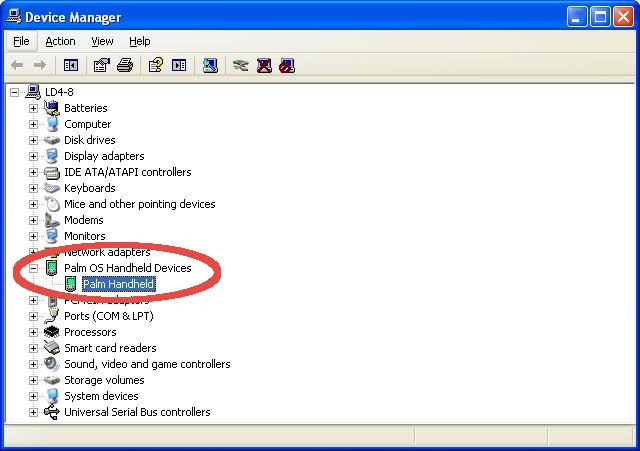Screen dimensions: 640x451
Task: Select the LD4-8 root label
Action: 59,92
